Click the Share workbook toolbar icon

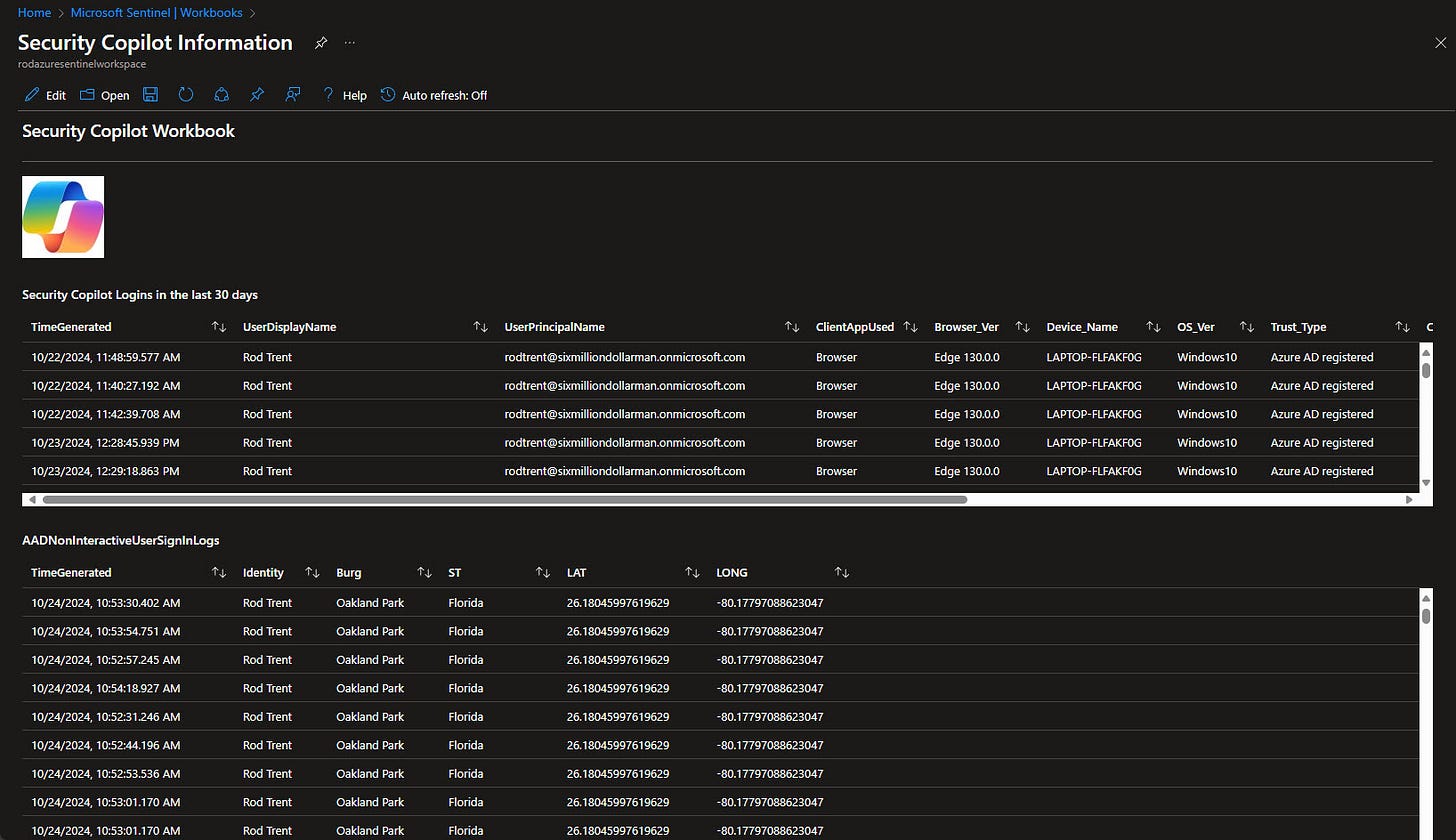point(221,94)
